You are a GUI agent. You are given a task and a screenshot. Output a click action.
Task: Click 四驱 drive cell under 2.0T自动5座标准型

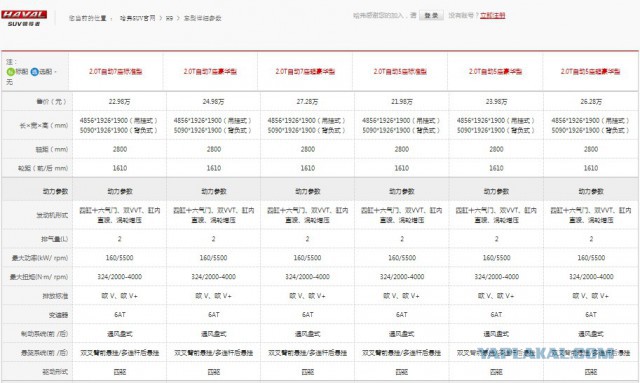pyautogui.click(x=402, y=372)
